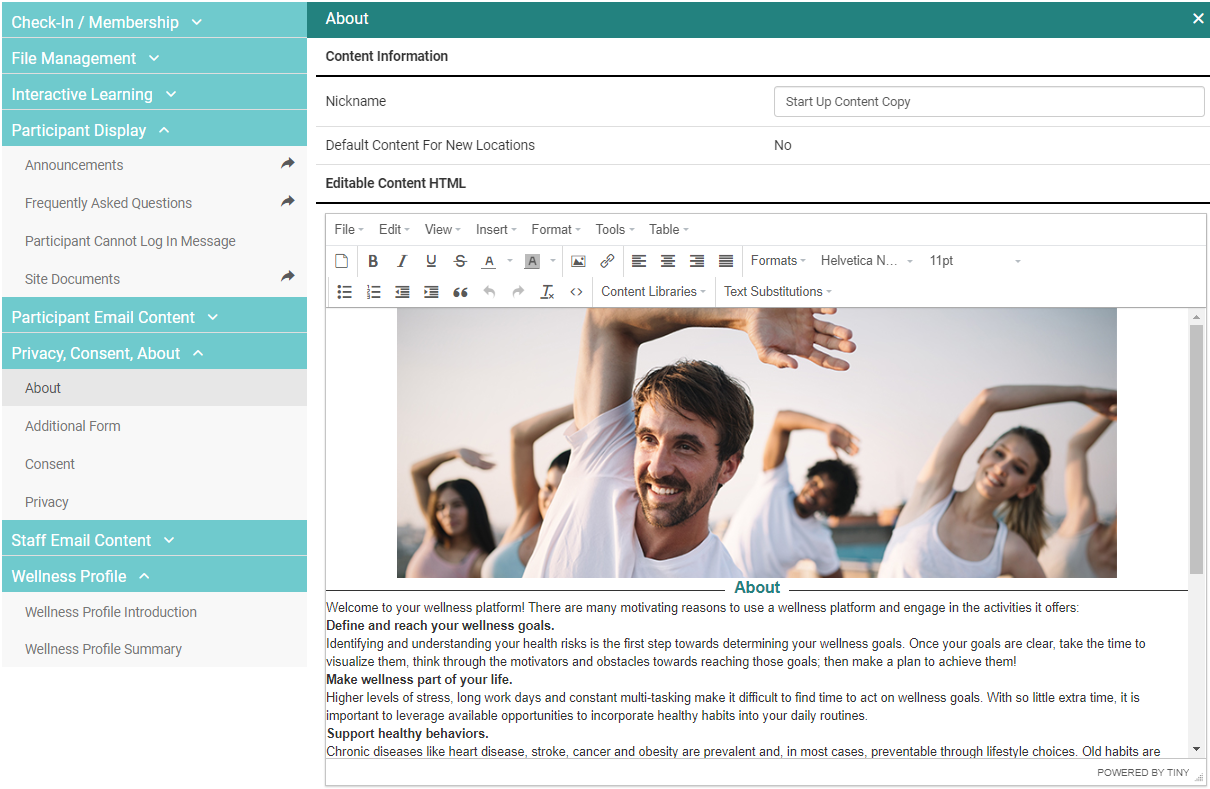Insert a bullet list
The width and height of the screenshot is (1210, 789).
point(344,292)
